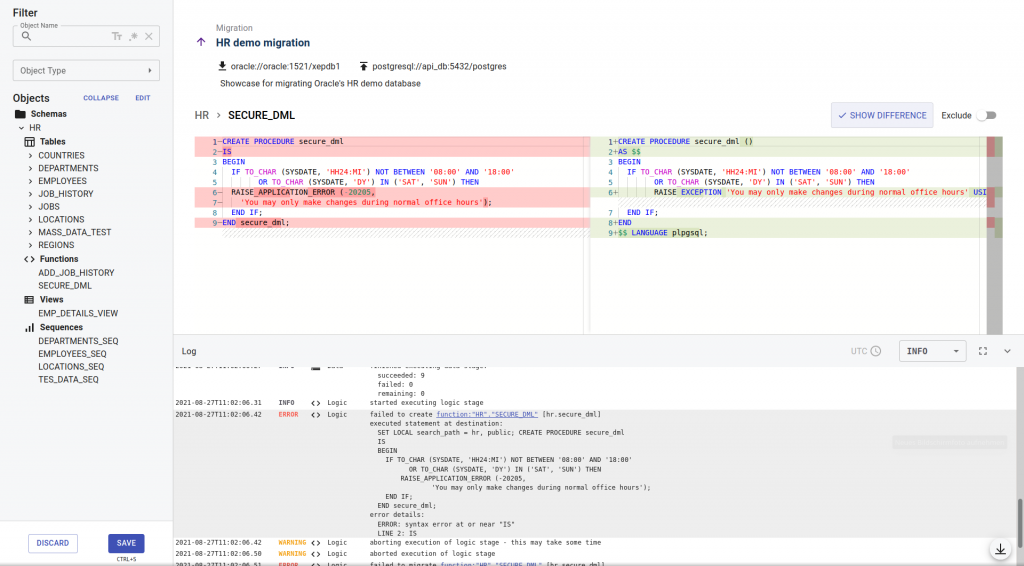Expand the LOCATIONS table

30,219
